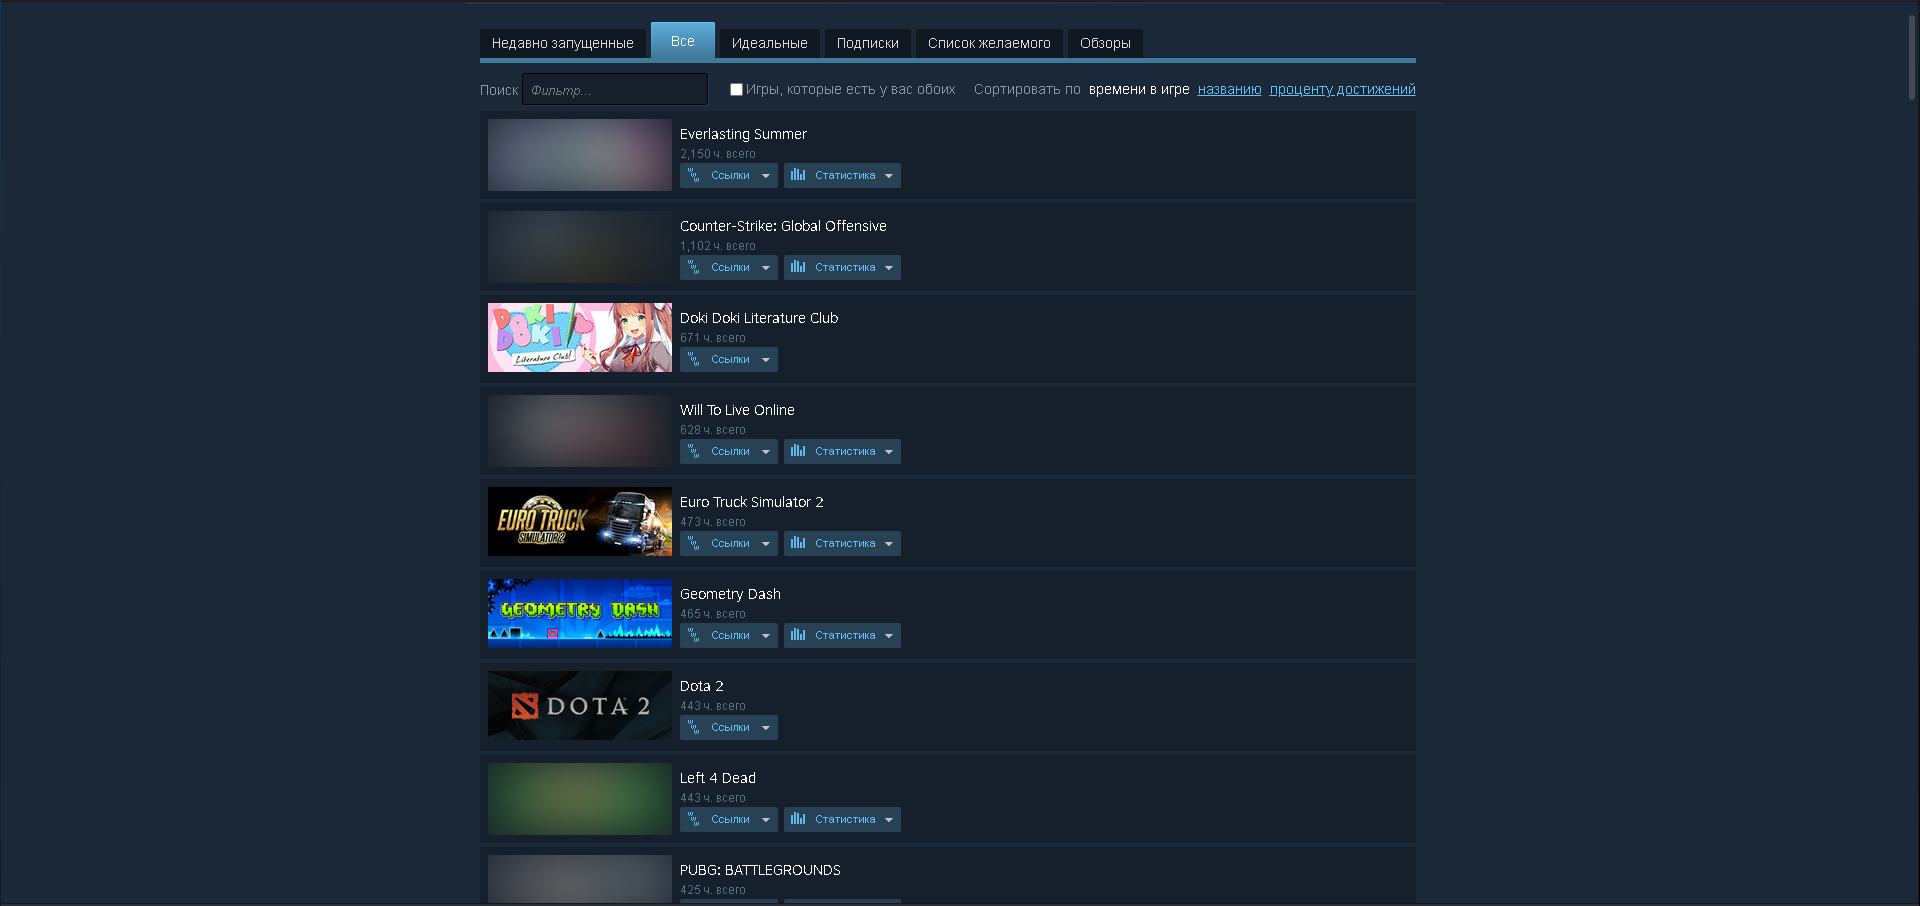Sort by 'времени в игре'

coord(1139,89)
